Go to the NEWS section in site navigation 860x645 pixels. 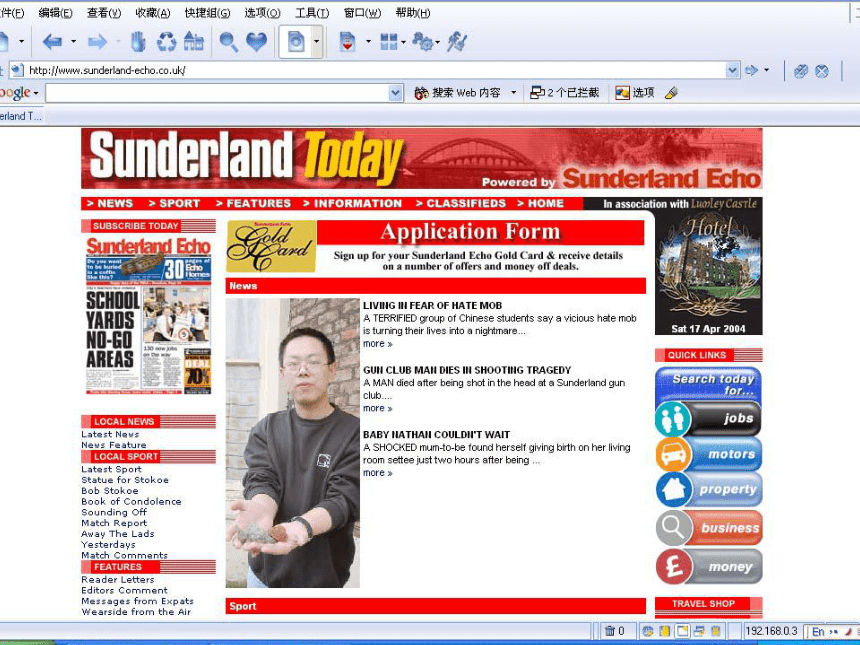point(110,203)
